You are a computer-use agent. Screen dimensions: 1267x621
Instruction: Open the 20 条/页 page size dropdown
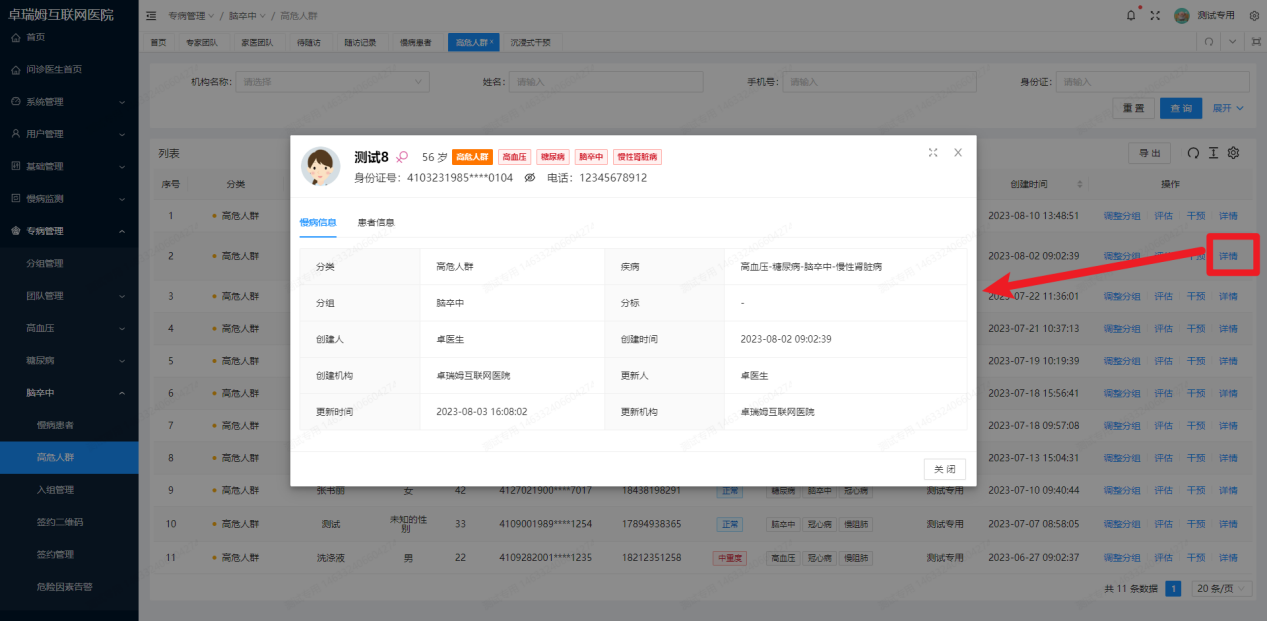point(1220,589)
